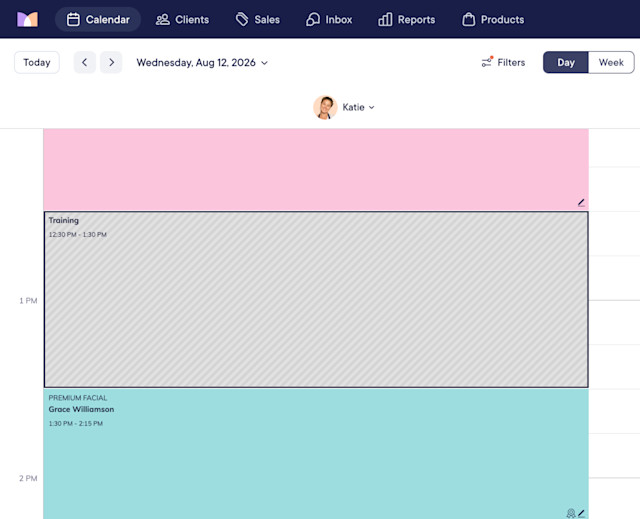Click the 1:30 PM - 2:15 PM appointment time

[x=76, y=424]
